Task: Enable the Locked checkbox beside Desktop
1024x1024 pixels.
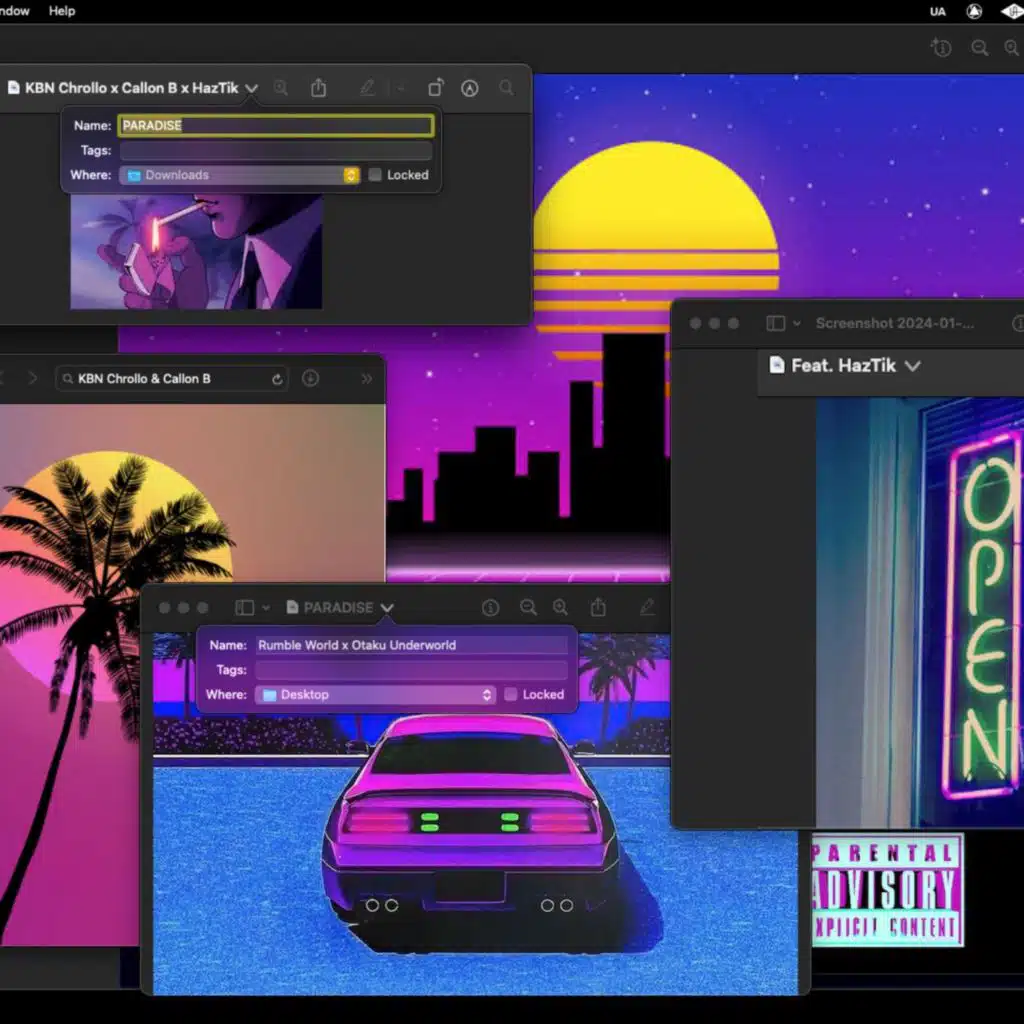Action: click(x=511, y=694)
